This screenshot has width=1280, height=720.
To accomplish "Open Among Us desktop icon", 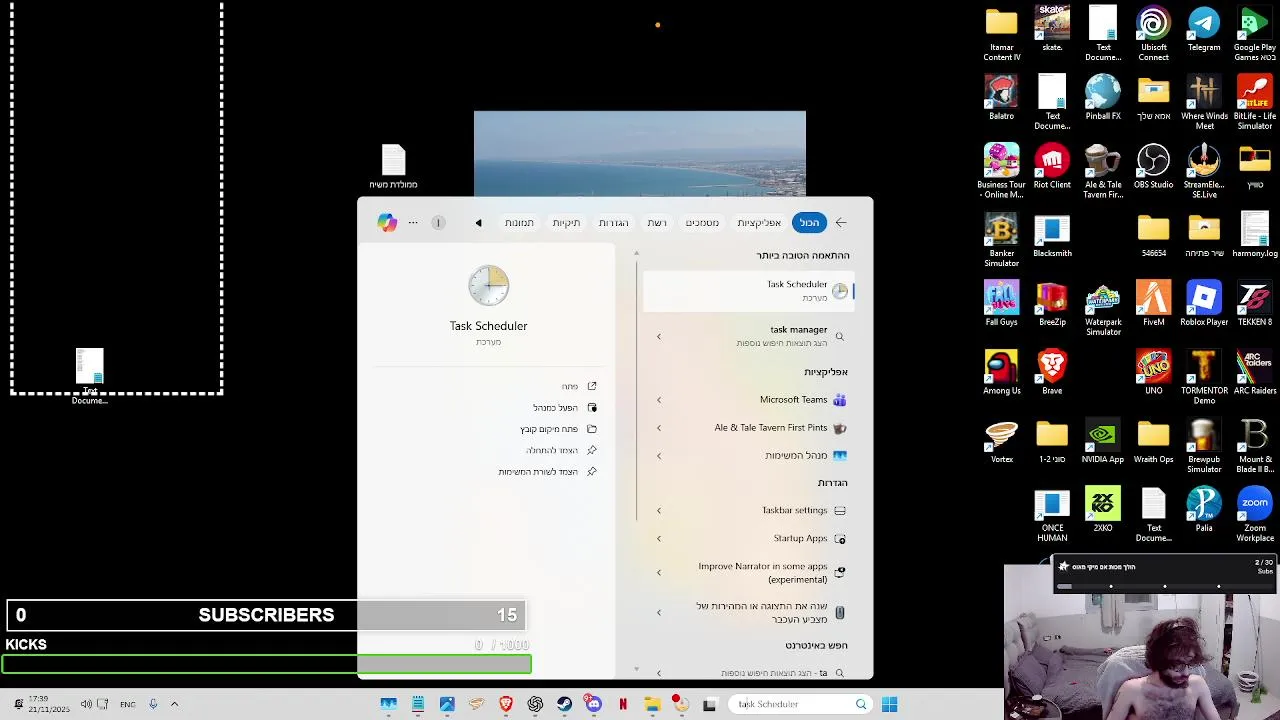I will 1001,372.
